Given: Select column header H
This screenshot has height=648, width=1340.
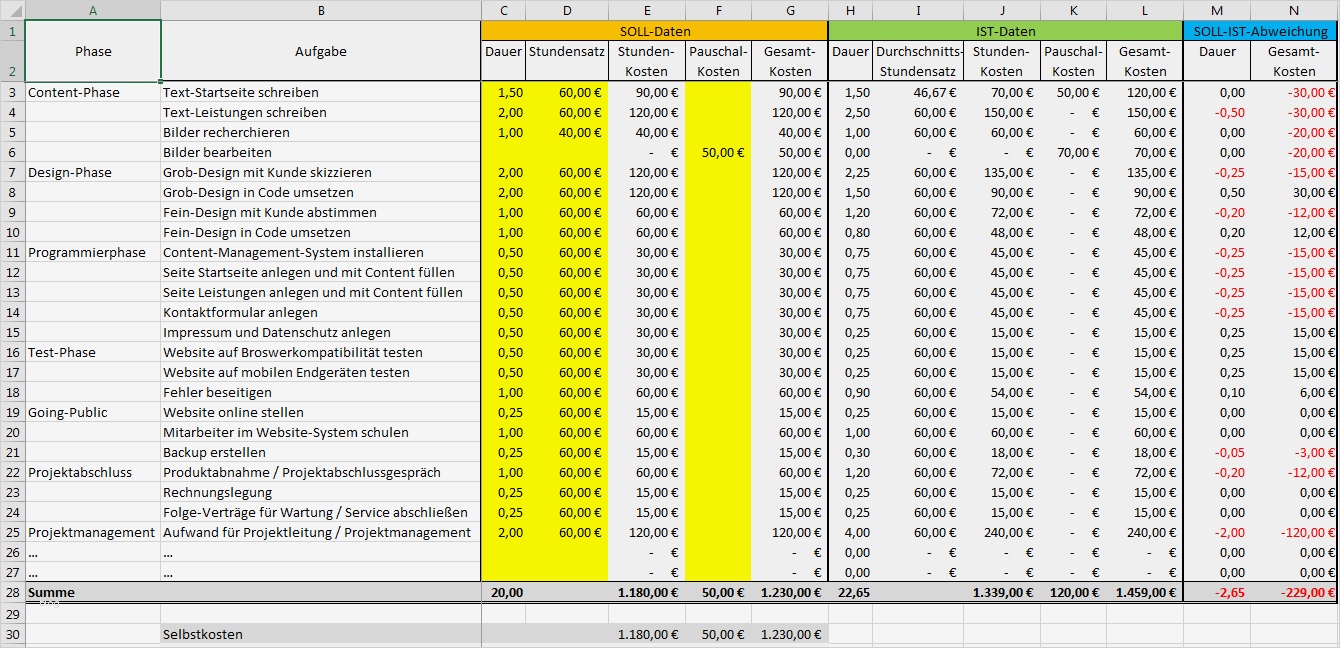Looking at the screenshot, I should [851, 11].
